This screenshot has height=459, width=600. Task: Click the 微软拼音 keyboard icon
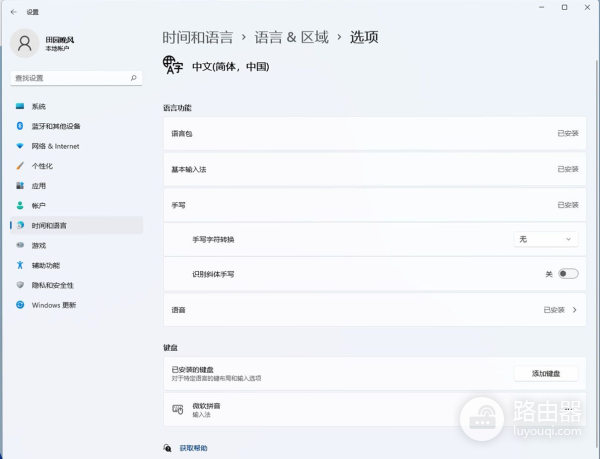click(178, 410)
